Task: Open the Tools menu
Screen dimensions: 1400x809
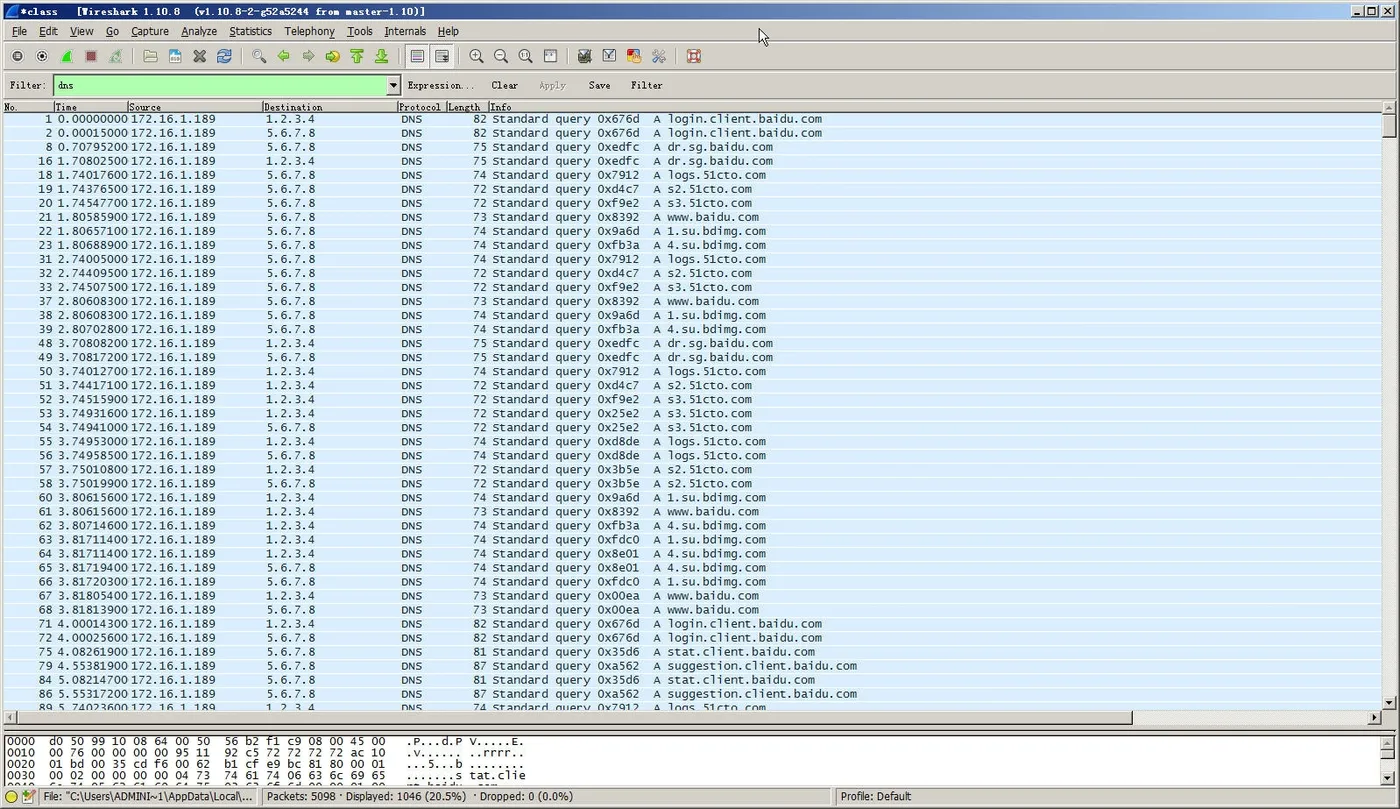Action: pos(360,31)
